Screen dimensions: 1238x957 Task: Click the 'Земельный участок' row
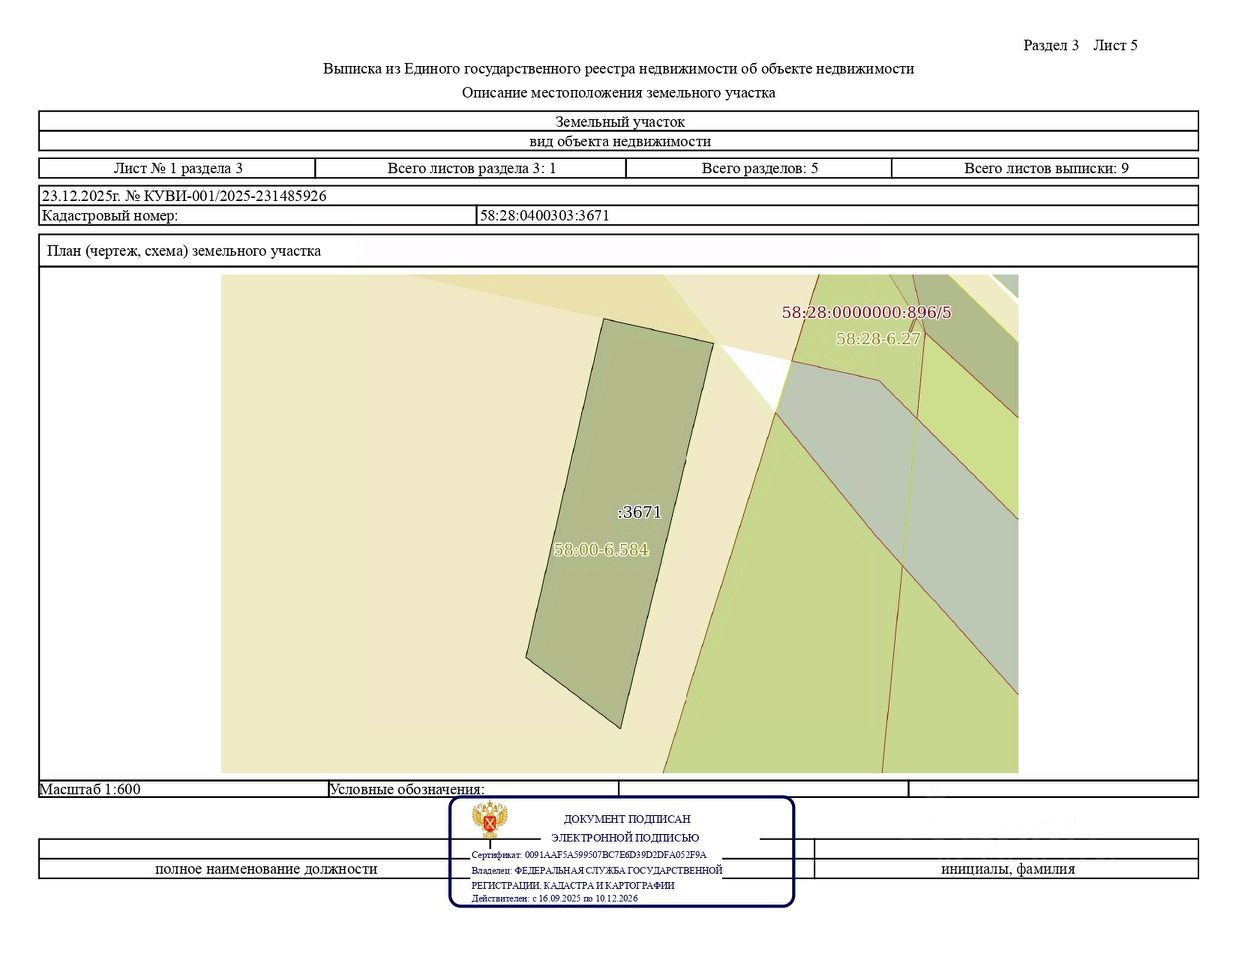point(618,121)
